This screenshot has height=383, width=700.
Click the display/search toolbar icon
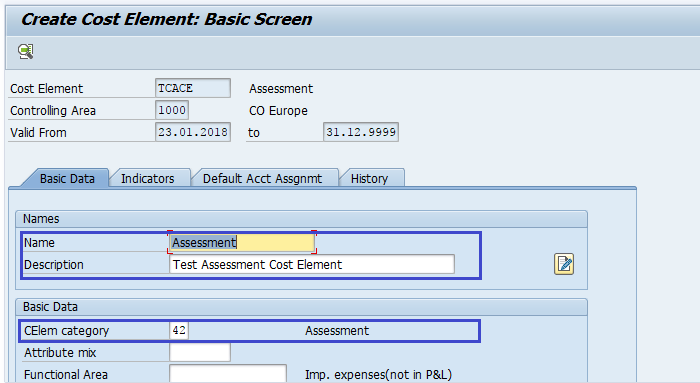point(26,51)
